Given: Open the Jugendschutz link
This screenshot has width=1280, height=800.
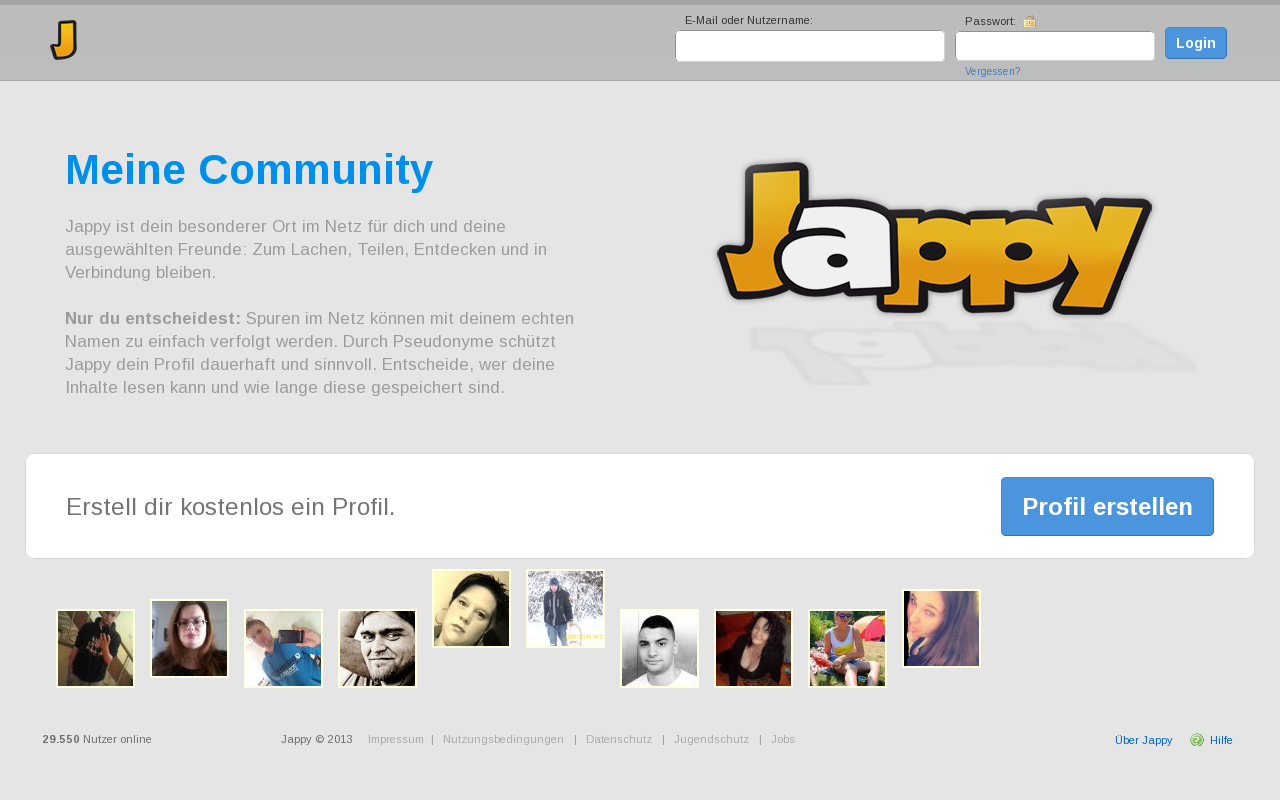Looking at the screenshot, I should pyautogui.click(x=711, y=739).
